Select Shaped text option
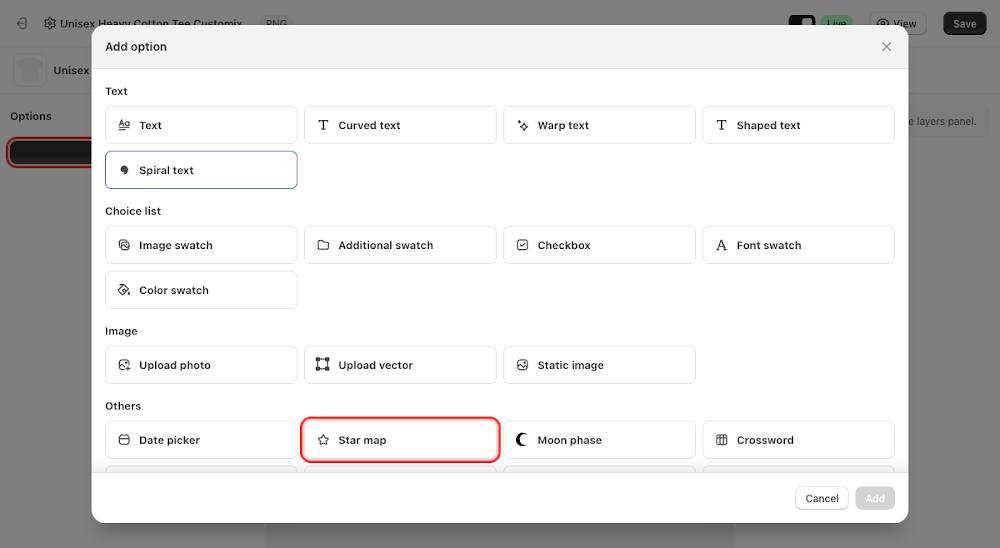Viewport: 1000px width, 548px height. 798,125
